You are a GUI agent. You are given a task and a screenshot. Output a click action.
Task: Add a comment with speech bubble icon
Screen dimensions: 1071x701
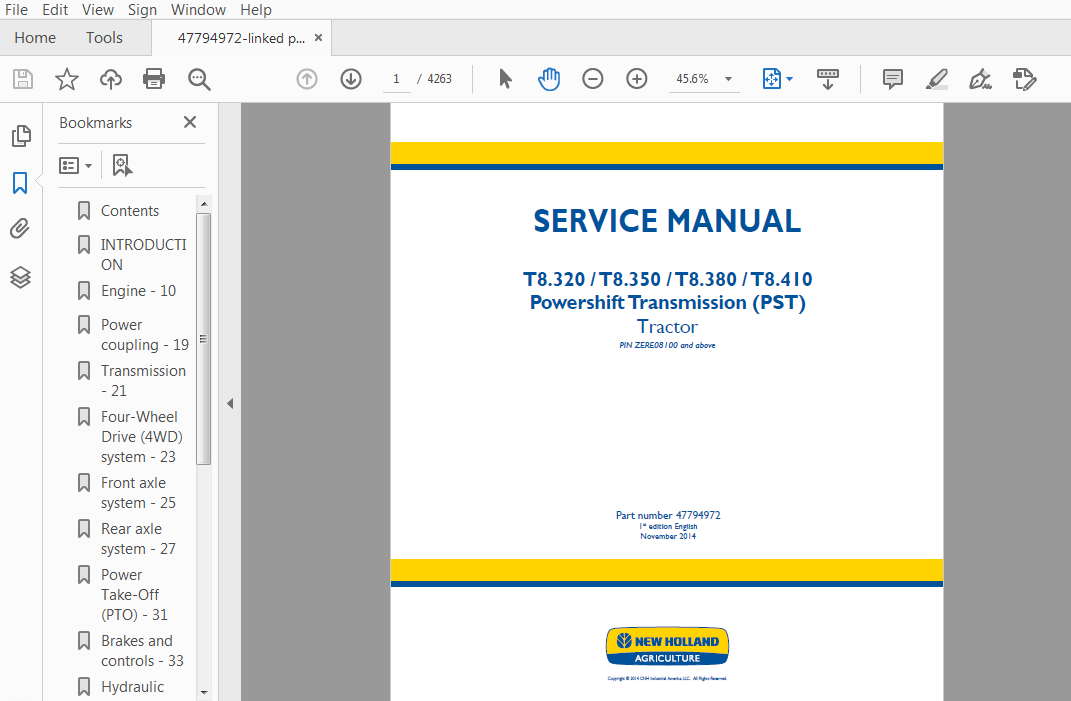coord(892,79)
